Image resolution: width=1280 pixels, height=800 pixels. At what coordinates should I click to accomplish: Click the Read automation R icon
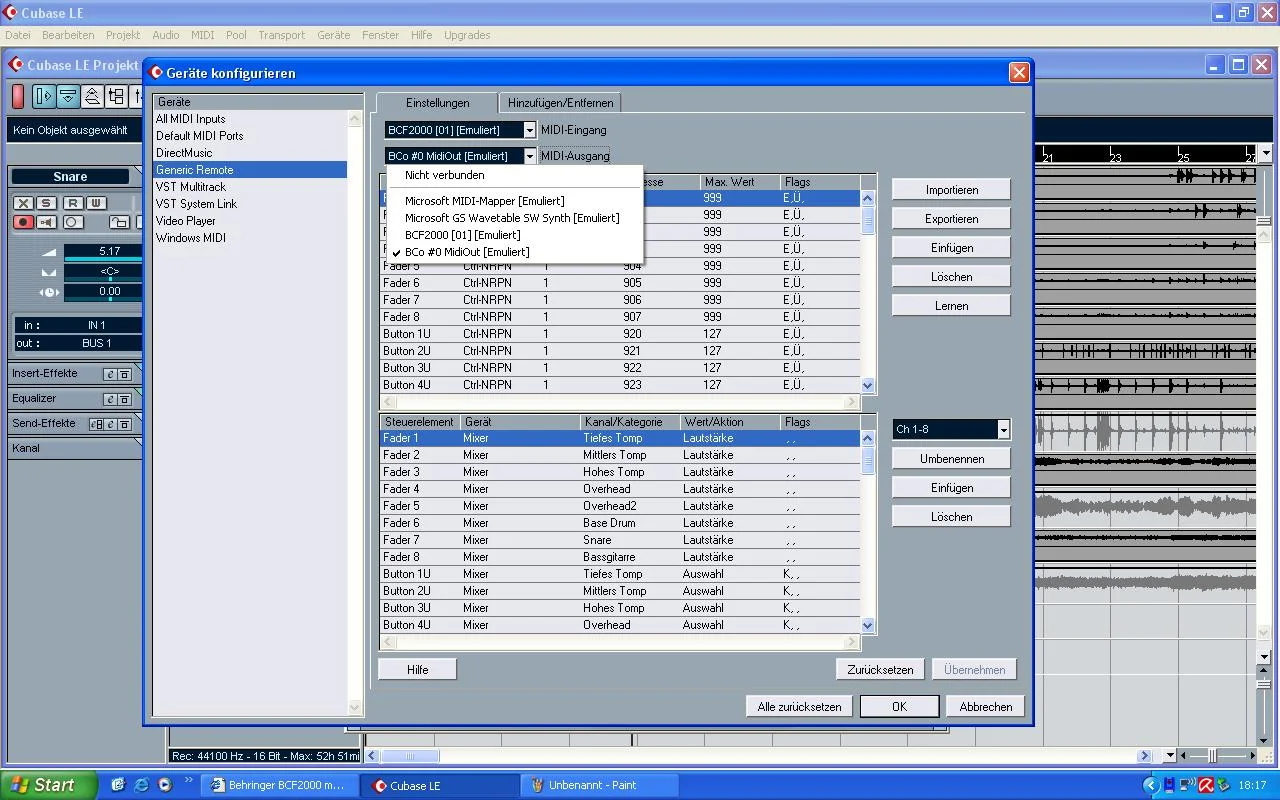coord(73,203)
